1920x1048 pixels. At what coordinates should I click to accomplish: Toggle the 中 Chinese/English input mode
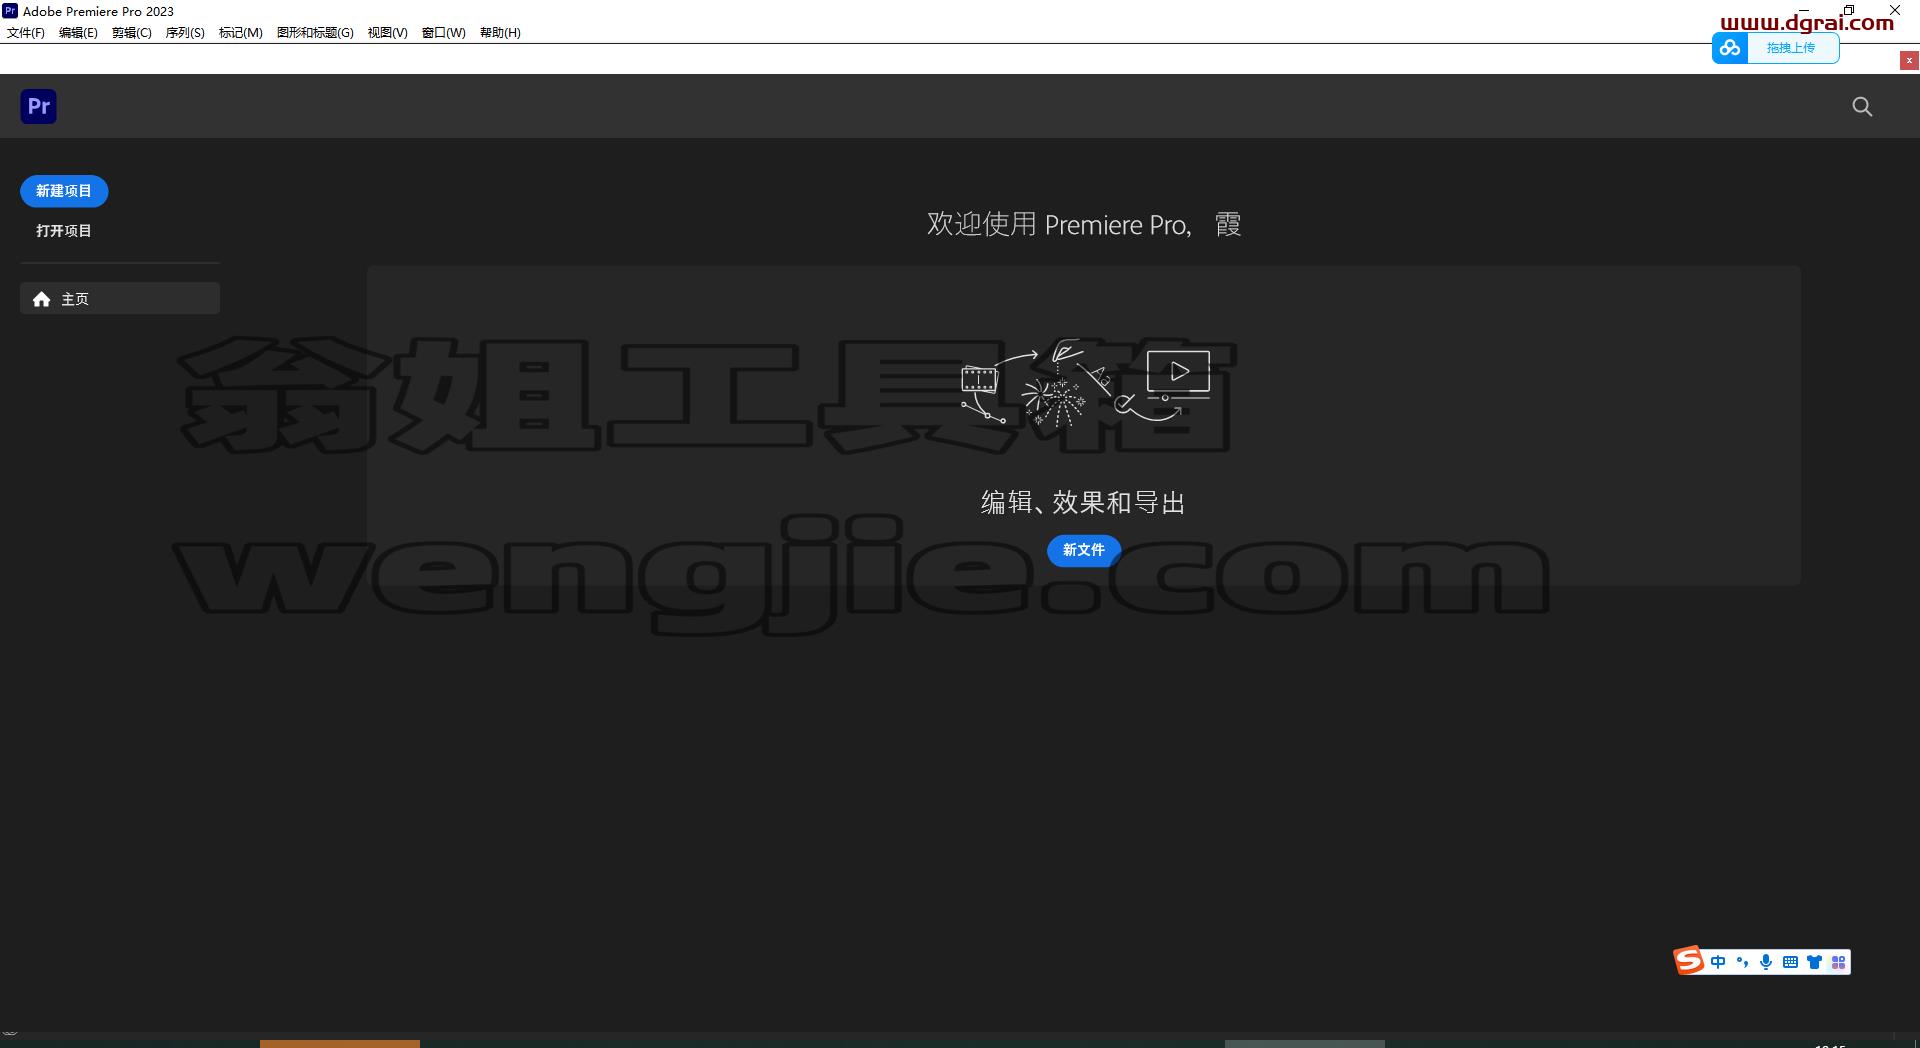tap(1718, 962)
